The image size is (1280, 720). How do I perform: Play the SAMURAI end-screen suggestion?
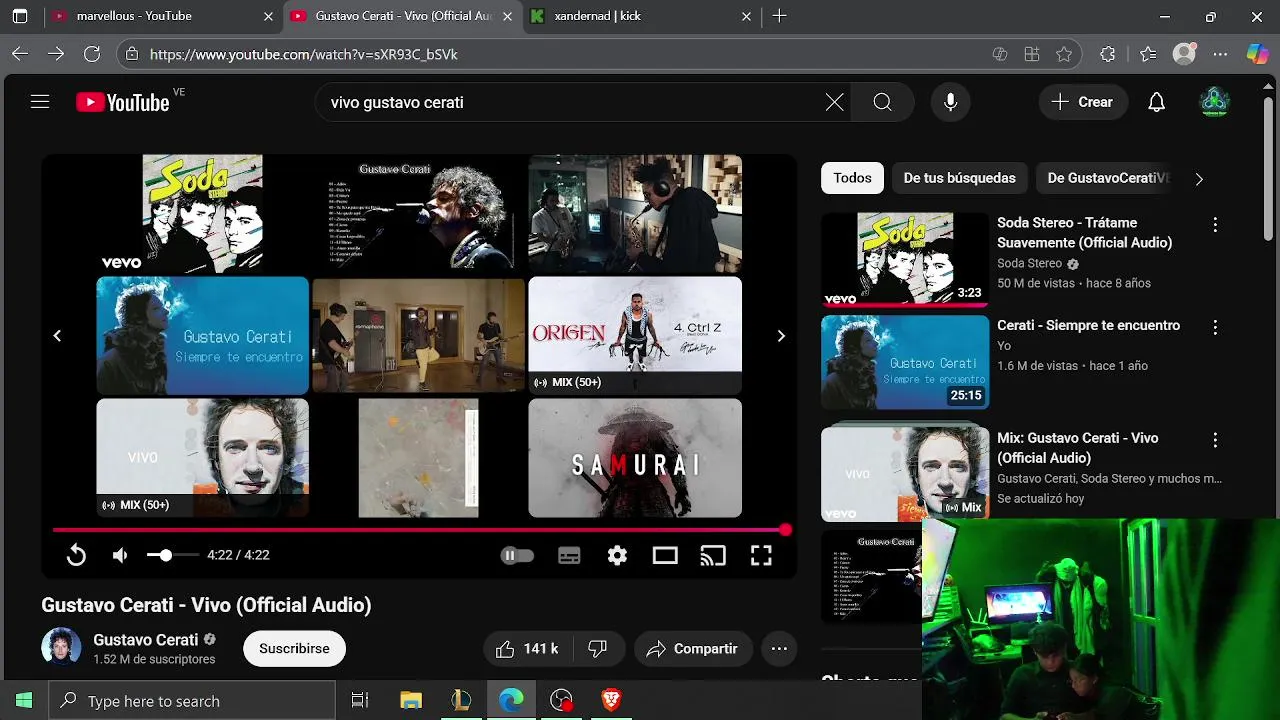point(635,458)
